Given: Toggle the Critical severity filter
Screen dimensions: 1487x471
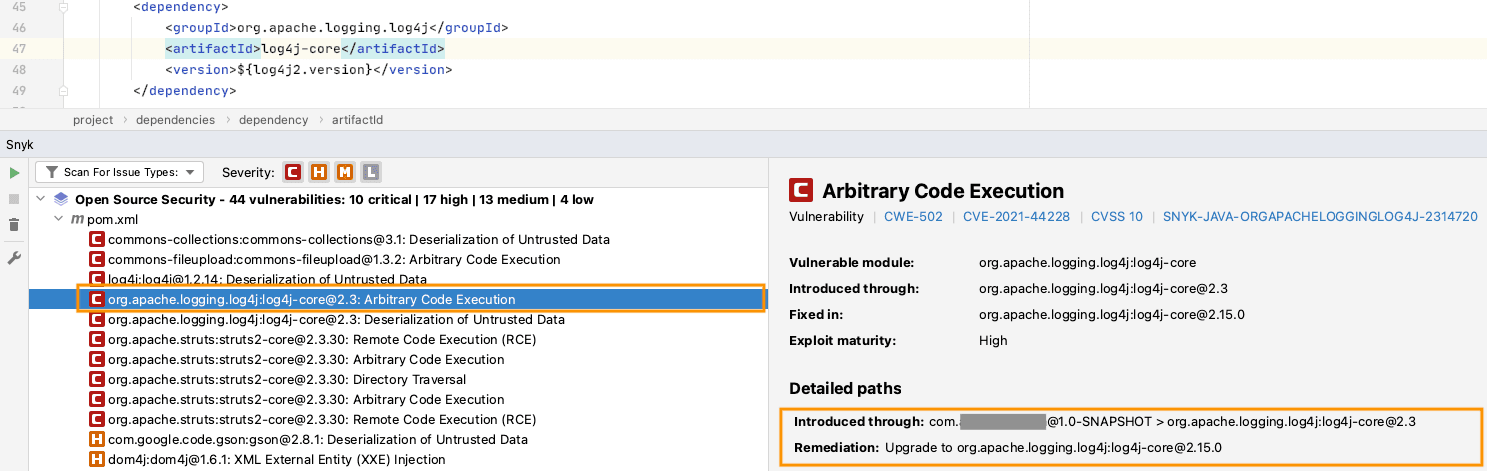Looking at the screenshot, I should point(293,172).
